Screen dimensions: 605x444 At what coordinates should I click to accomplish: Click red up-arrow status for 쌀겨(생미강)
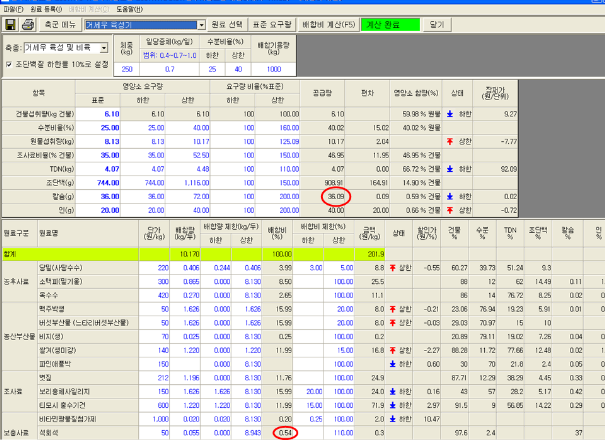click(393, 350)
